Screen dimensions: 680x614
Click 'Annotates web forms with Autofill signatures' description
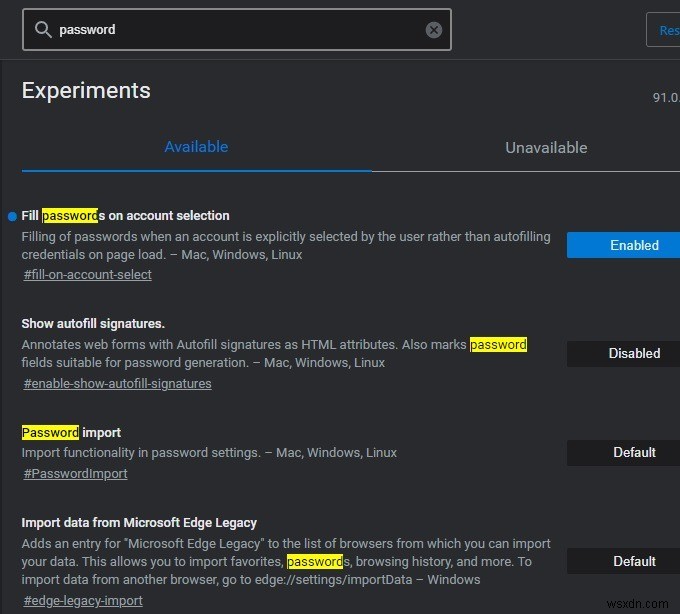click(275, 353)
